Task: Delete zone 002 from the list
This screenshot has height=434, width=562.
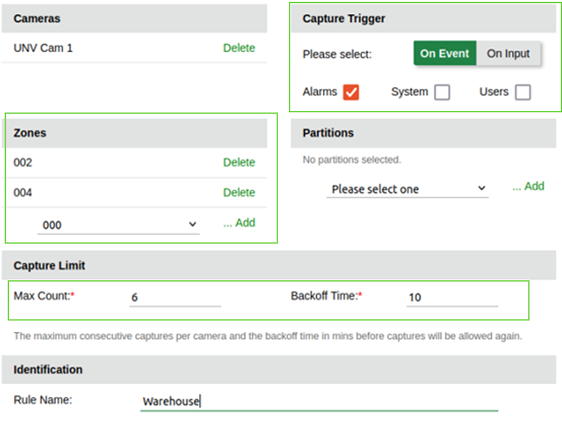Action: (239, 162)
